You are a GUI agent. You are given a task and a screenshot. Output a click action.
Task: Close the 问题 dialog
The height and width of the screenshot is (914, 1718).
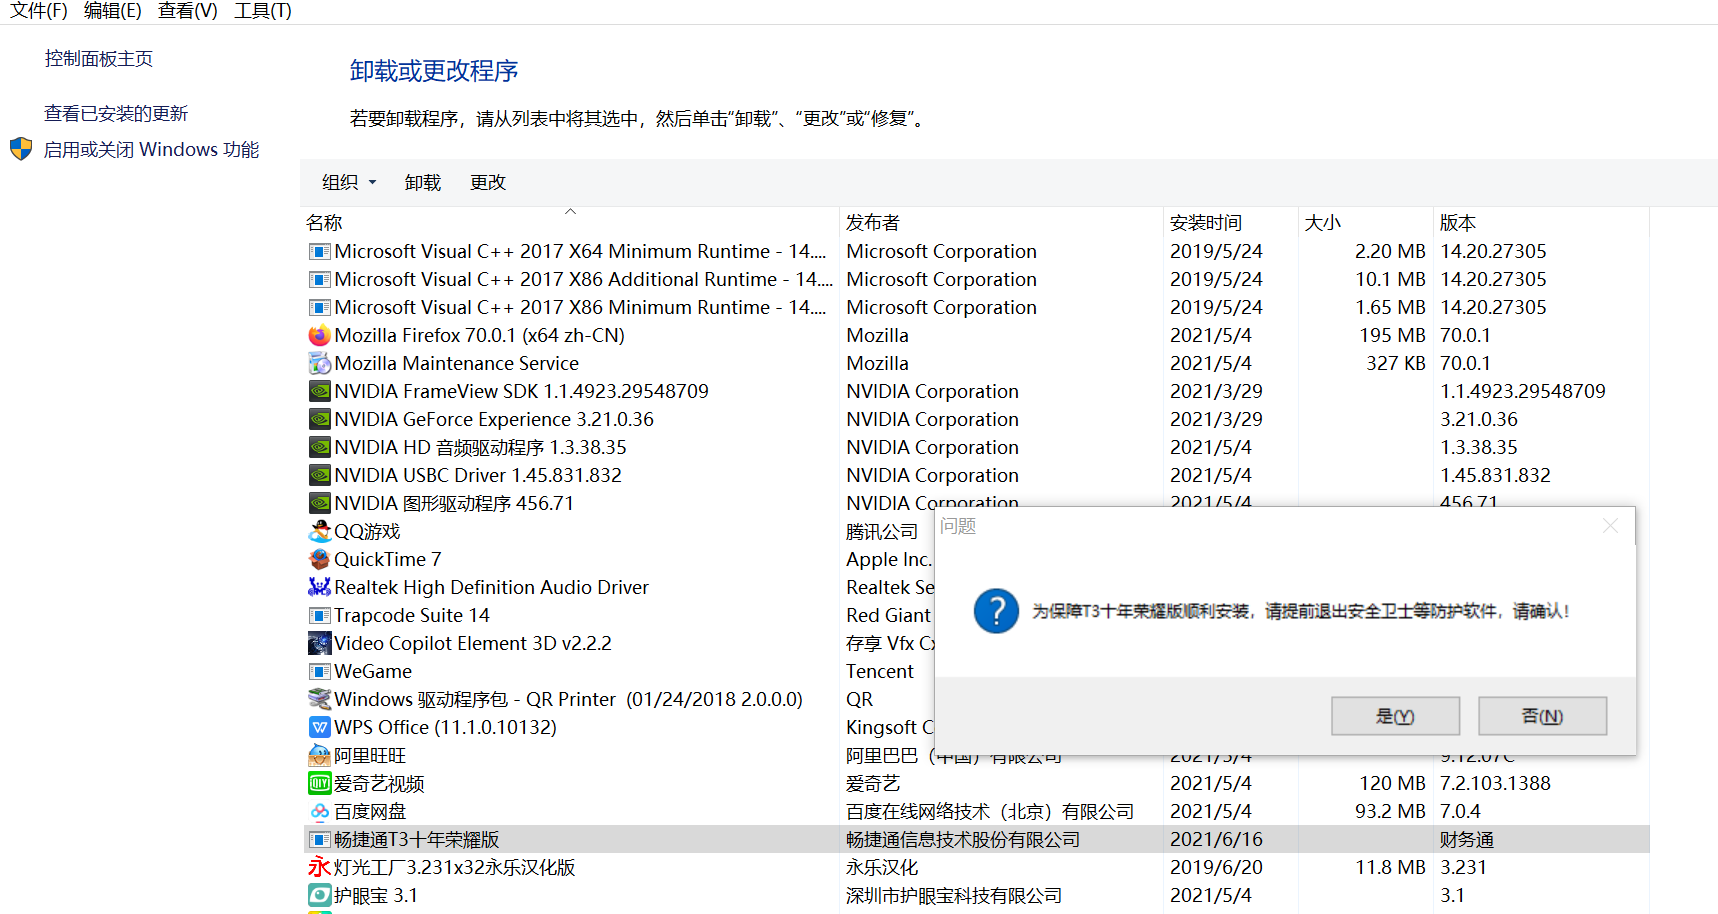[1610, 526]
